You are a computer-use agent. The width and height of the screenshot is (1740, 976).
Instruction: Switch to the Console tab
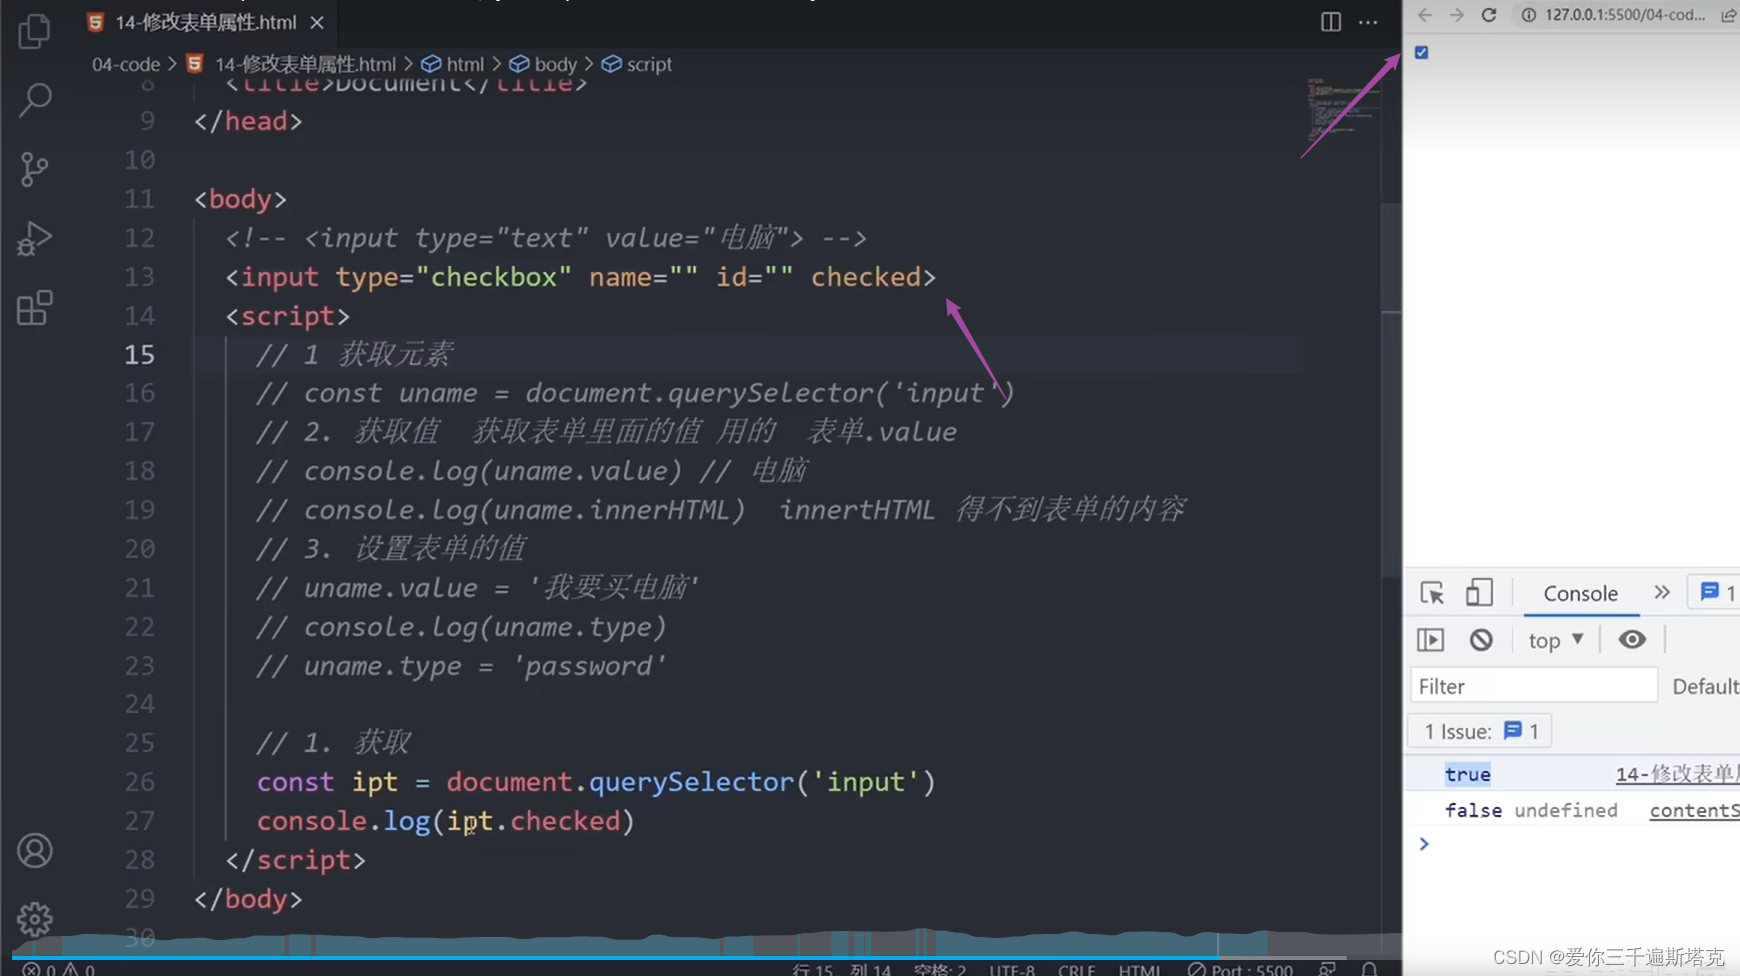click(1580, 593)
